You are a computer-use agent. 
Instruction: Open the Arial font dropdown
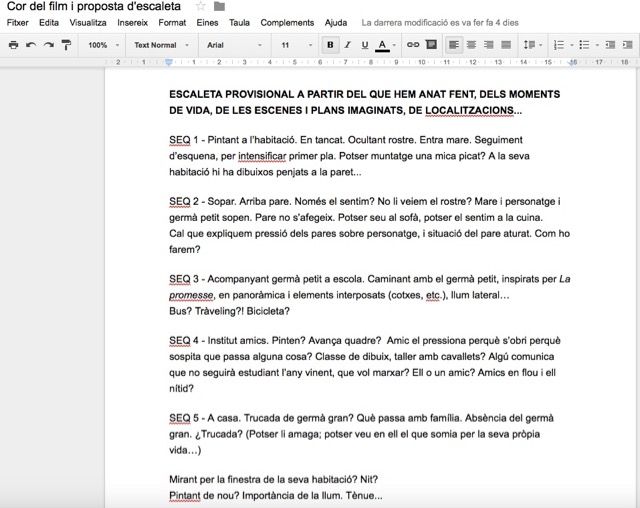click(x=234, y=45)
